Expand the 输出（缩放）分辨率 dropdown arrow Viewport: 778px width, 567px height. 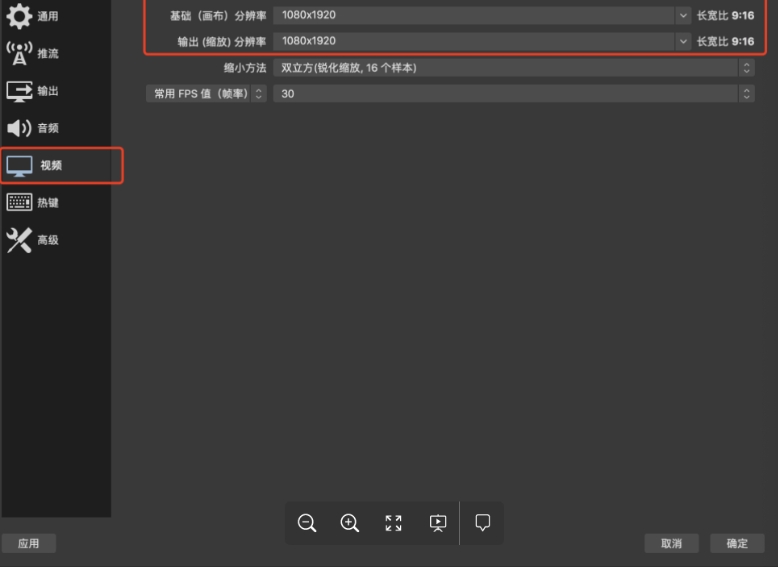point(683,41)
